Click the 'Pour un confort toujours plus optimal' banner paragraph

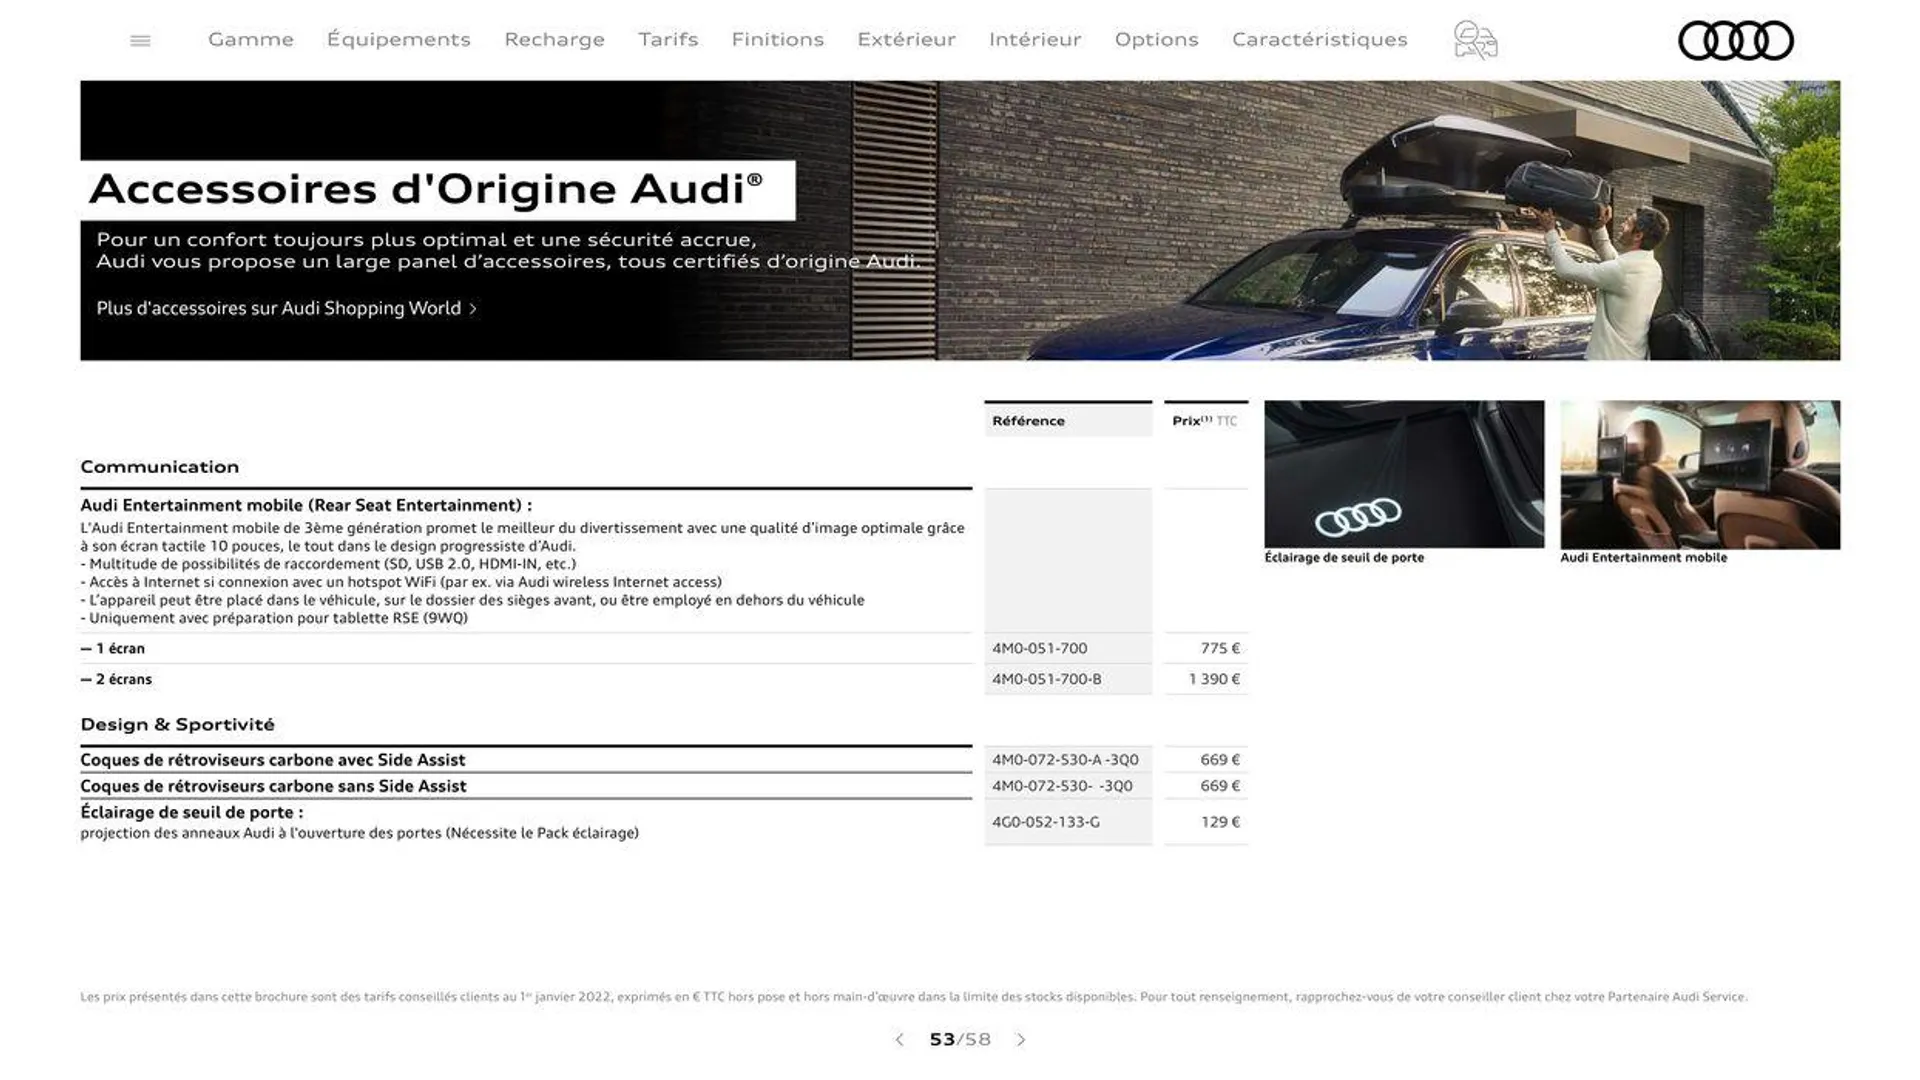coord(508,251)
